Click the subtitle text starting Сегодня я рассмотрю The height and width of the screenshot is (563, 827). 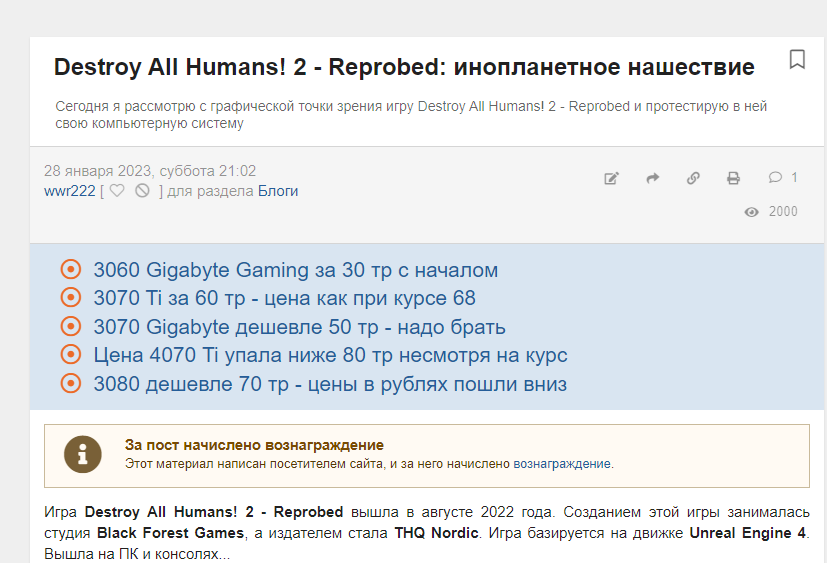pyautogui.click(x=411, y=114)
